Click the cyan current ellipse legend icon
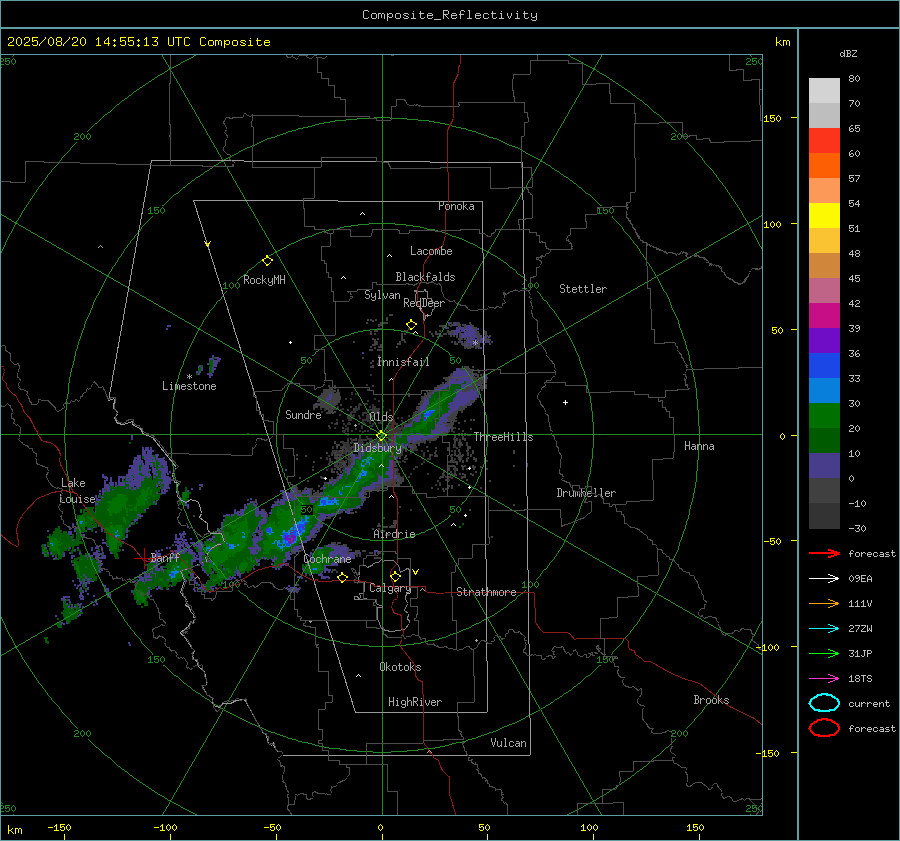The width and height of the screenshot is (900, 841). pos(824,703)
